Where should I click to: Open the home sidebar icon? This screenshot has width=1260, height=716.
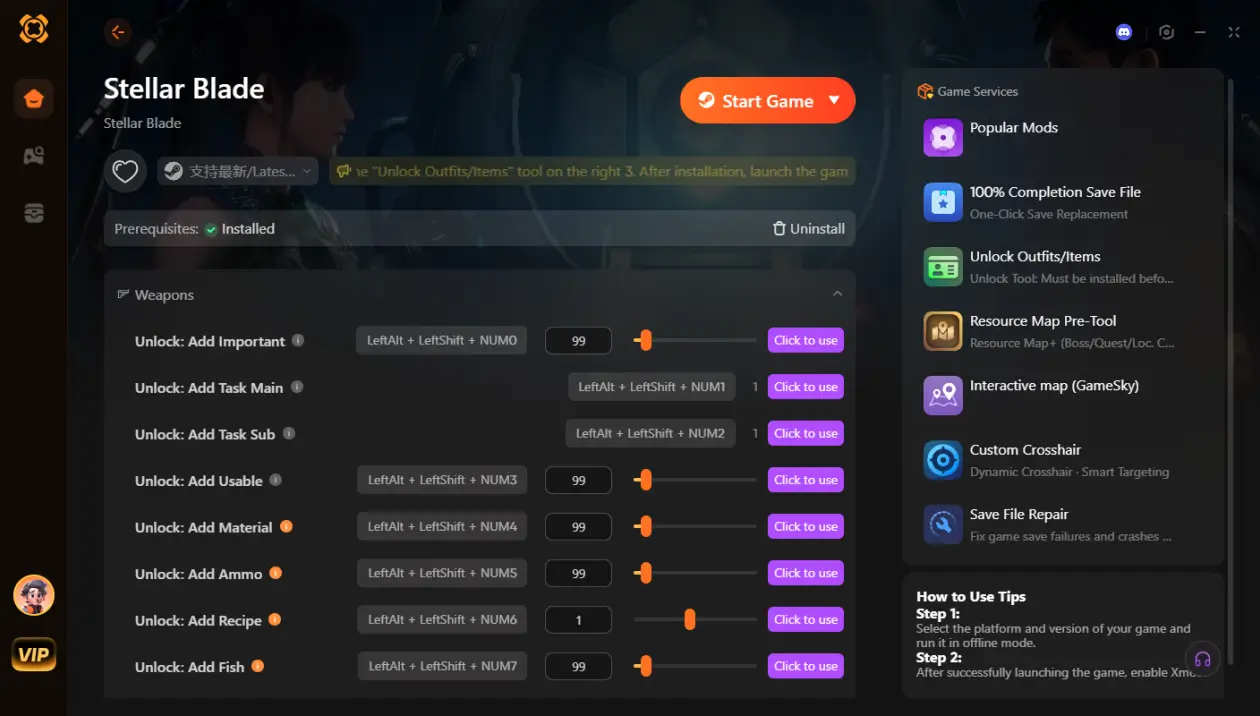point(34,99)
